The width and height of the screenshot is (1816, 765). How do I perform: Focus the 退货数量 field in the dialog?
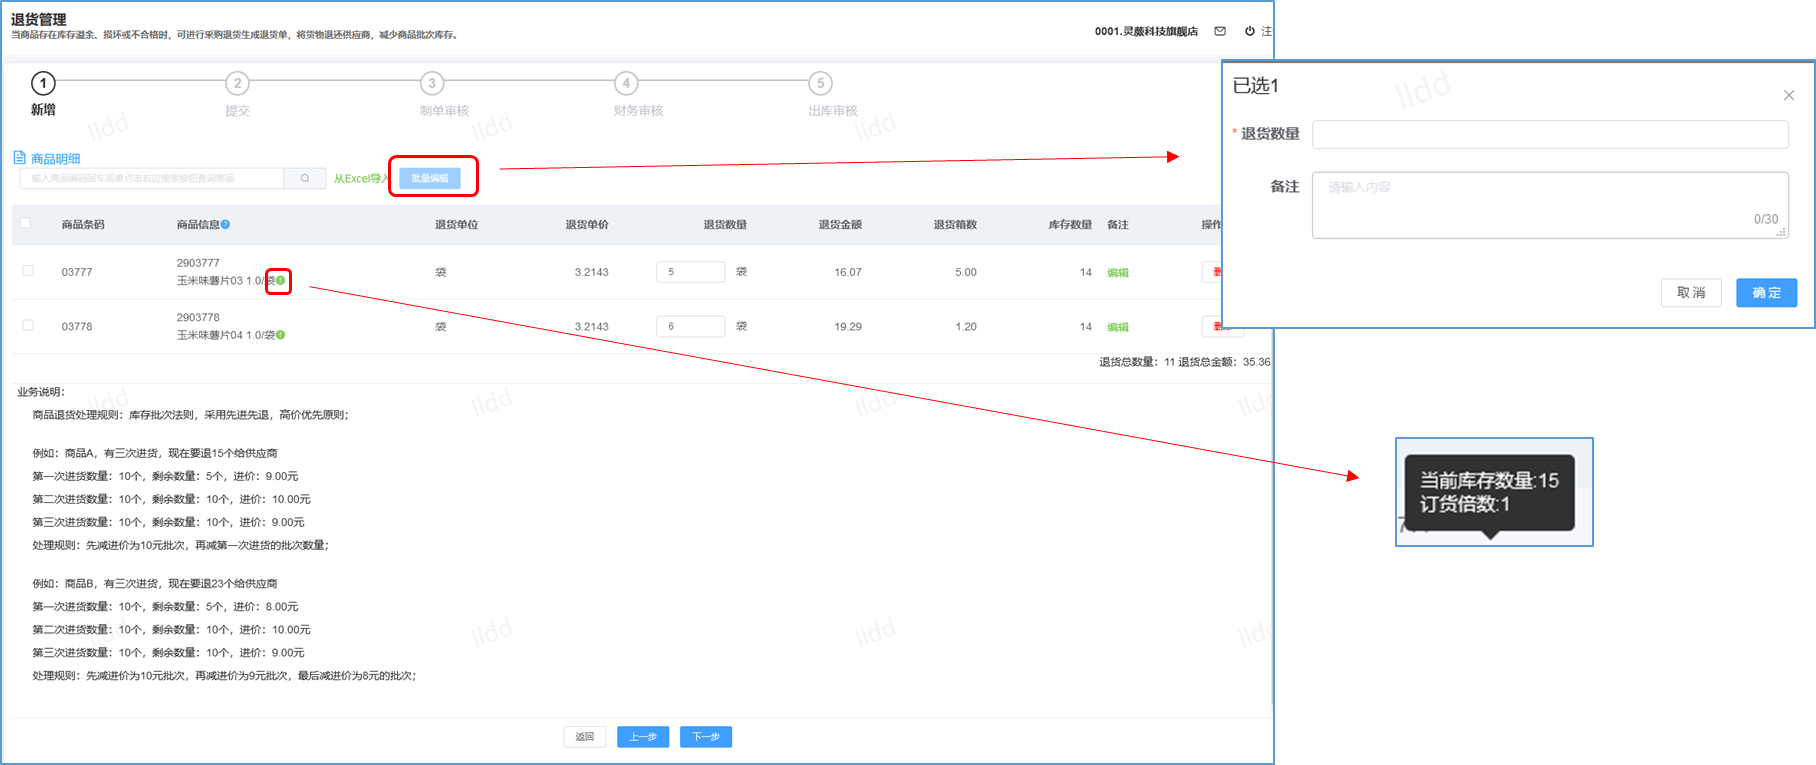click(1550, 135)
